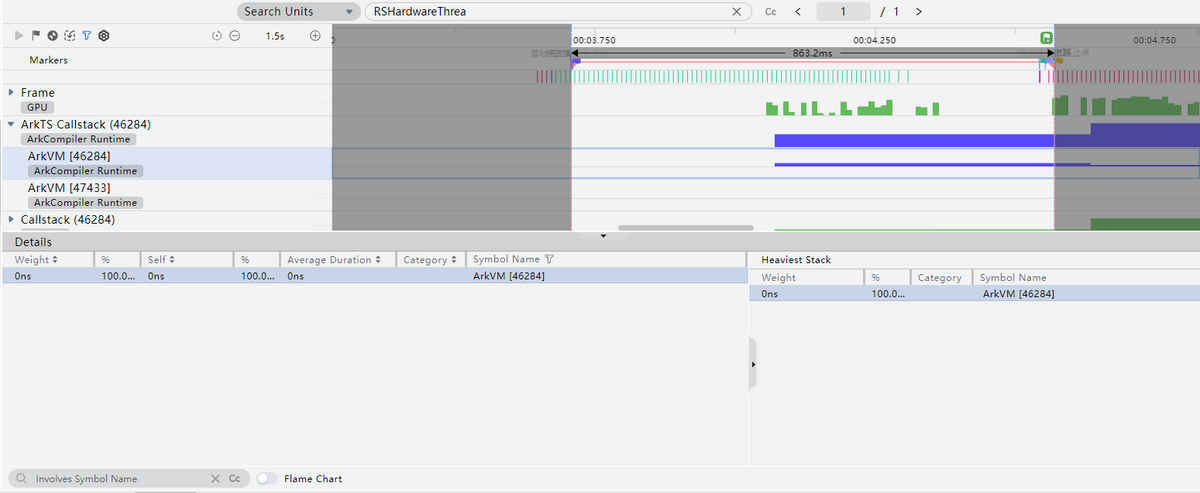Expand the Frame track row
The width and height of the screenshot is (1200, 493).
pyautogui.click(x=11, y=93)
